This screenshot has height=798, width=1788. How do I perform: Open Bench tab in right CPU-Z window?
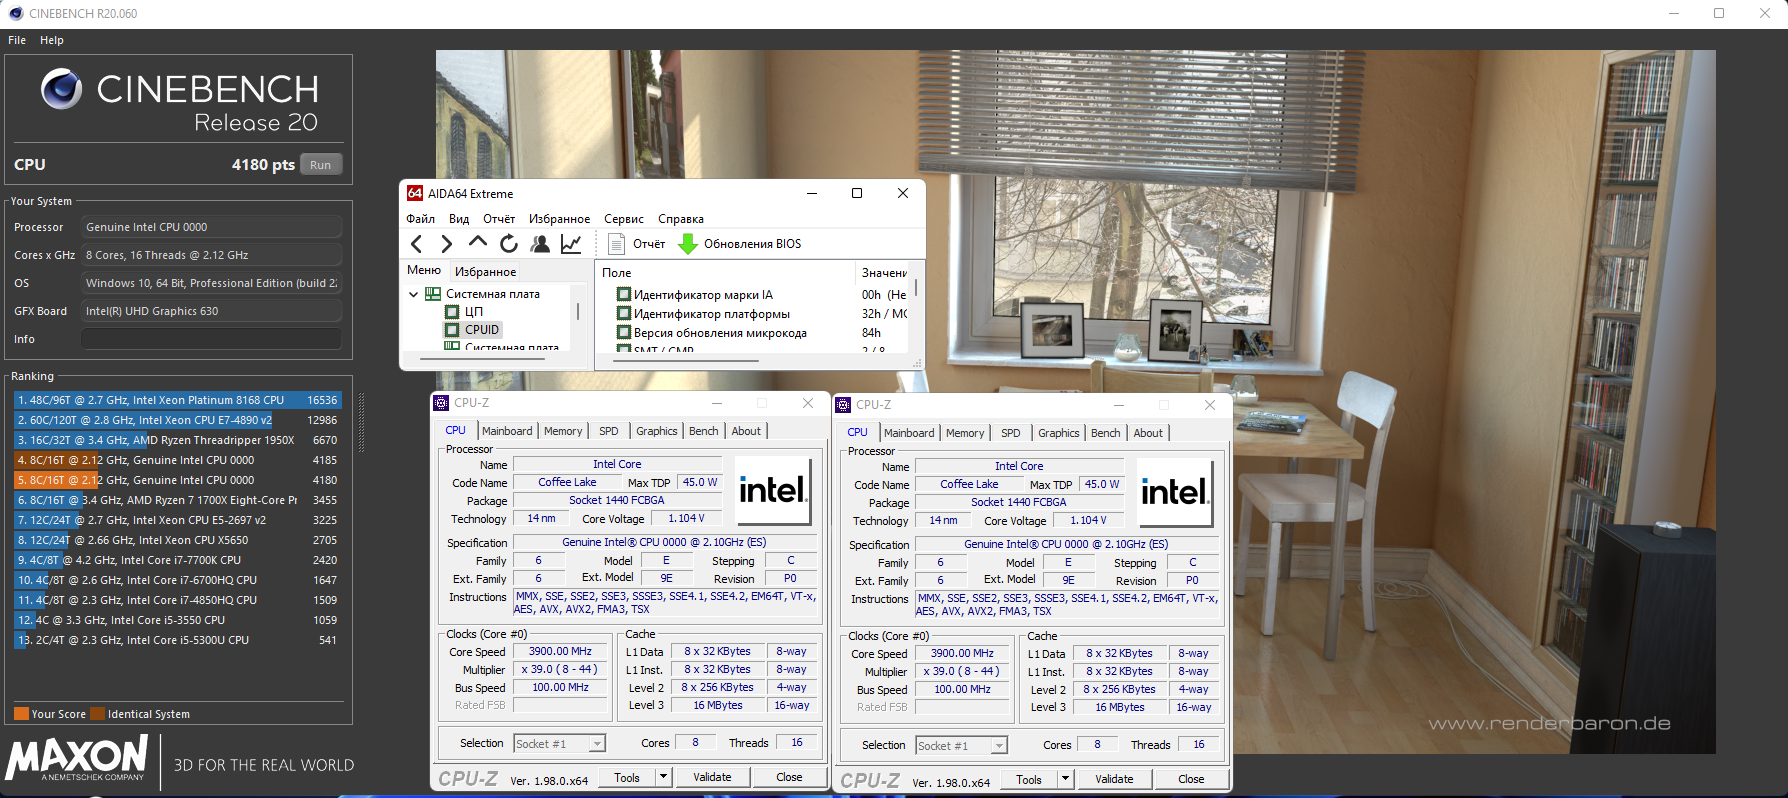click(x=1105, y=433)
